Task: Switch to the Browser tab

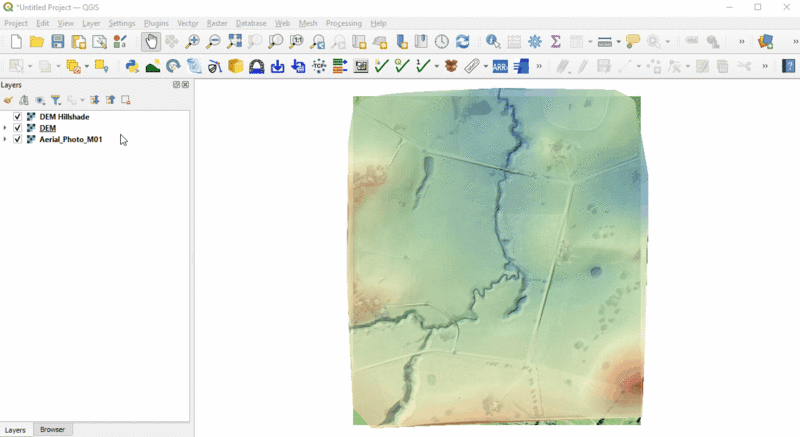Action: [52, 430]
